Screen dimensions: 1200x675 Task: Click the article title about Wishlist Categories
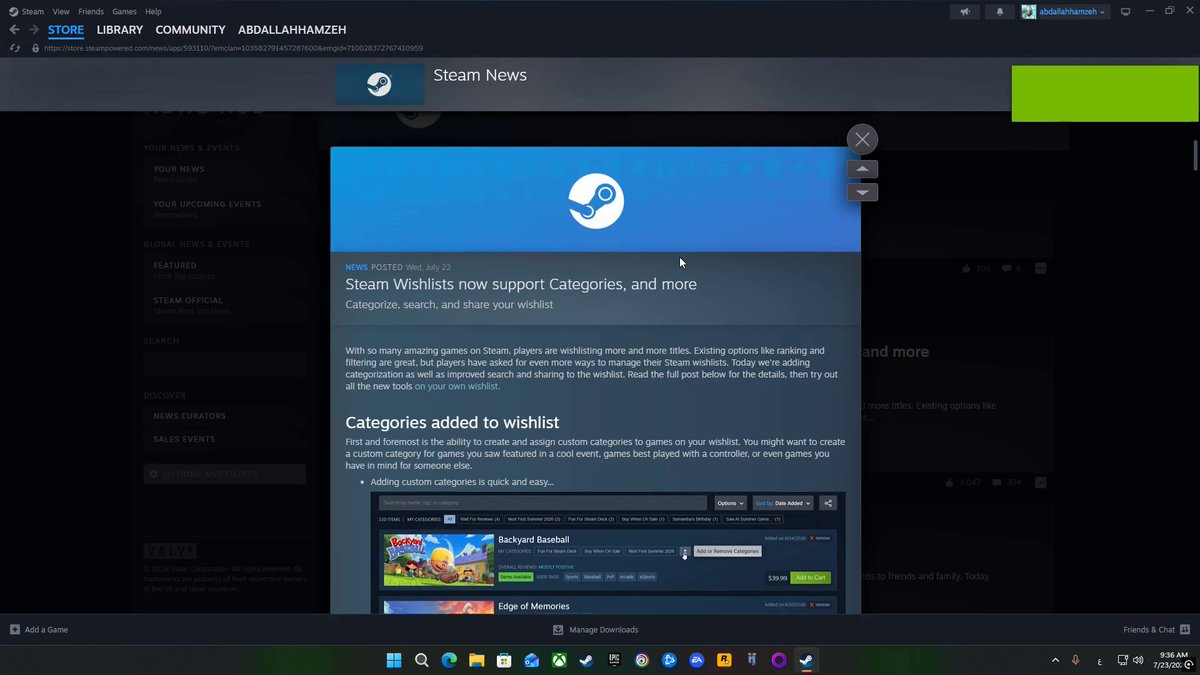point(521,284)
